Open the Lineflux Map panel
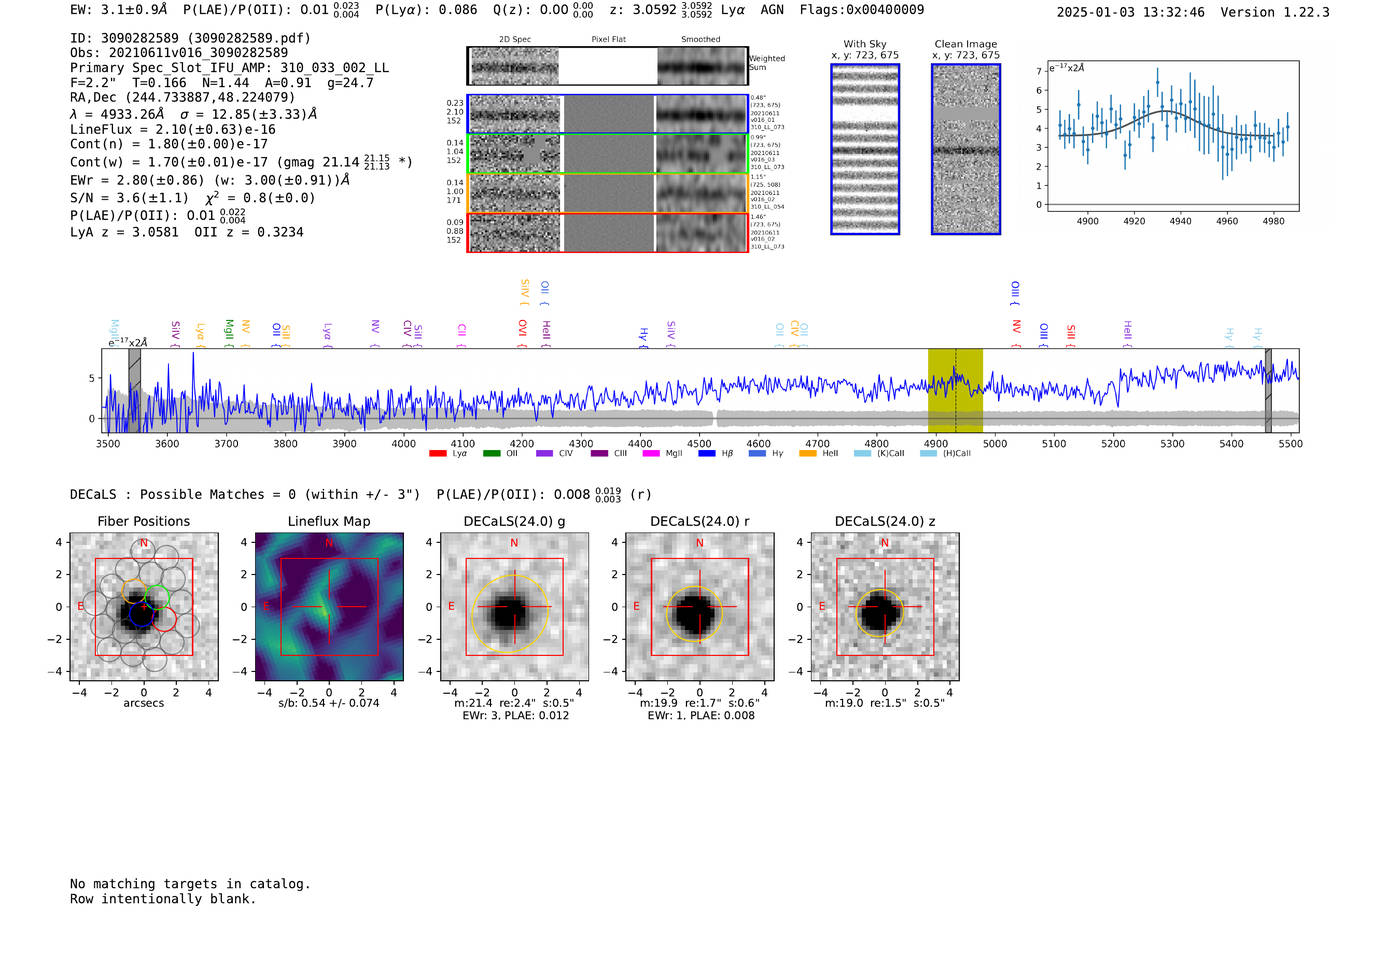 pos(329,607)
